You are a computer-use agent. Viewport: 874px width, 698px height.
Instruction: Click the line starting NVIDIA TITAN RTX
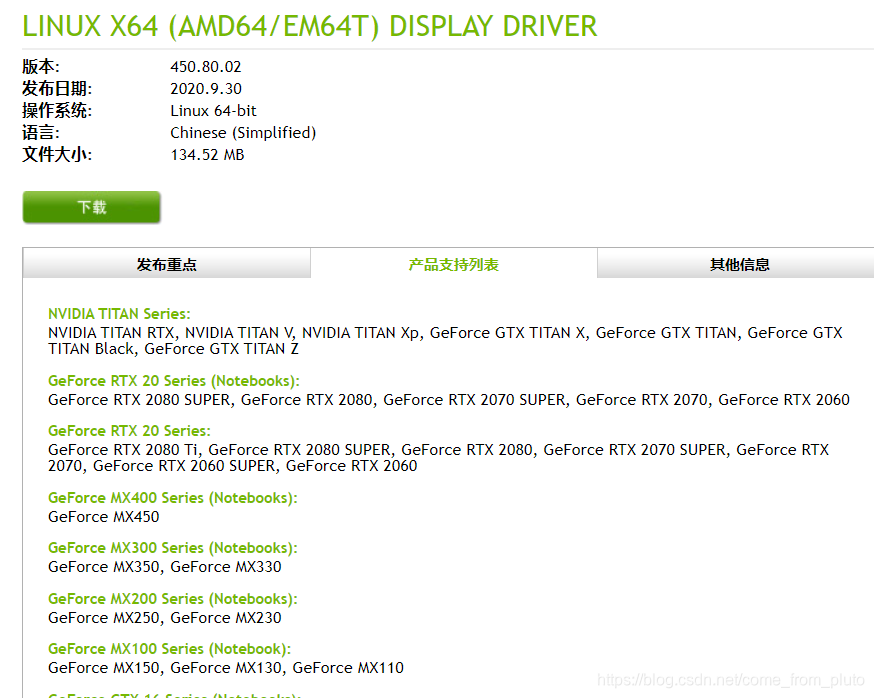pyautogui.click(x=445, y=333)
